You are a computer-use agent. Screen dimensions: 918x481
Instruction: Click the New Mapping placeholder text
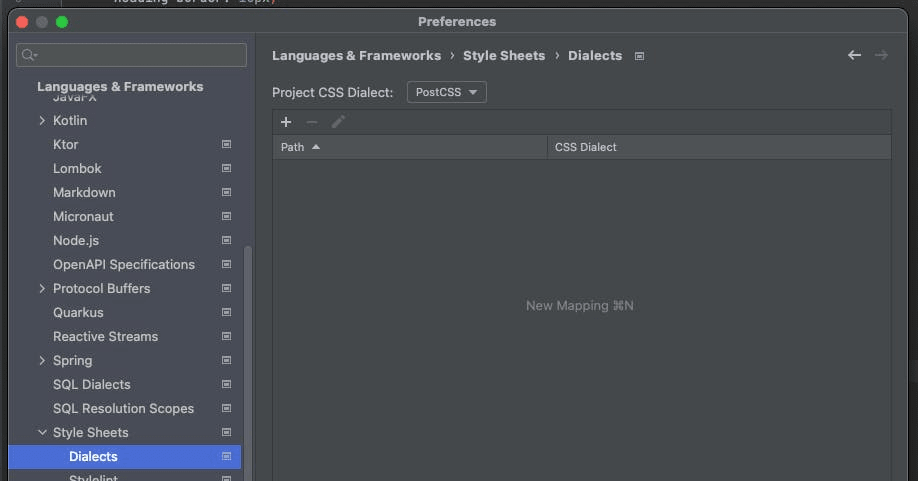[x=580, y=305]
